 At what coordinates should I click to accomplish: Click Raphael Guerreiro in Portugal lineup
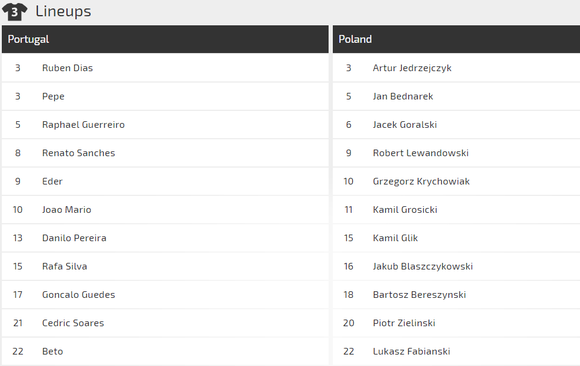[83, 125]
